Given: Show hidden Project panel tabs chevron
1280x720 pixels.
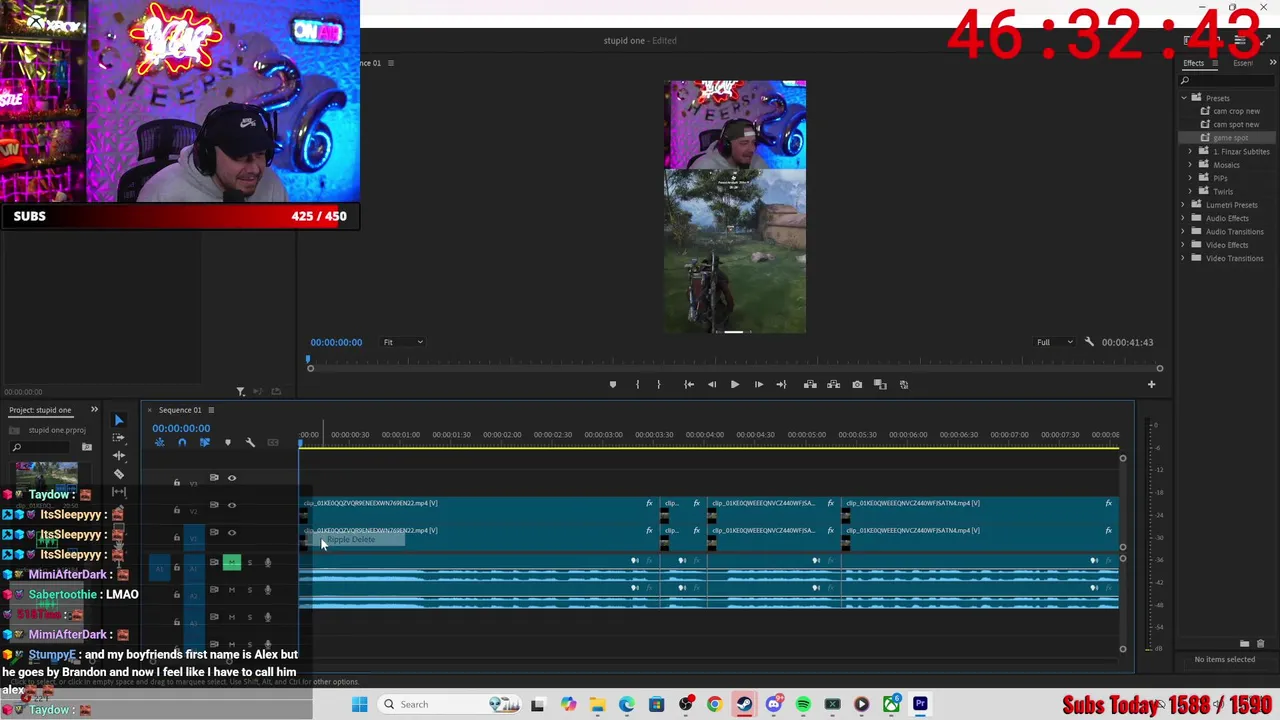Looking at the screenshot, I should [x=94, y=410].
